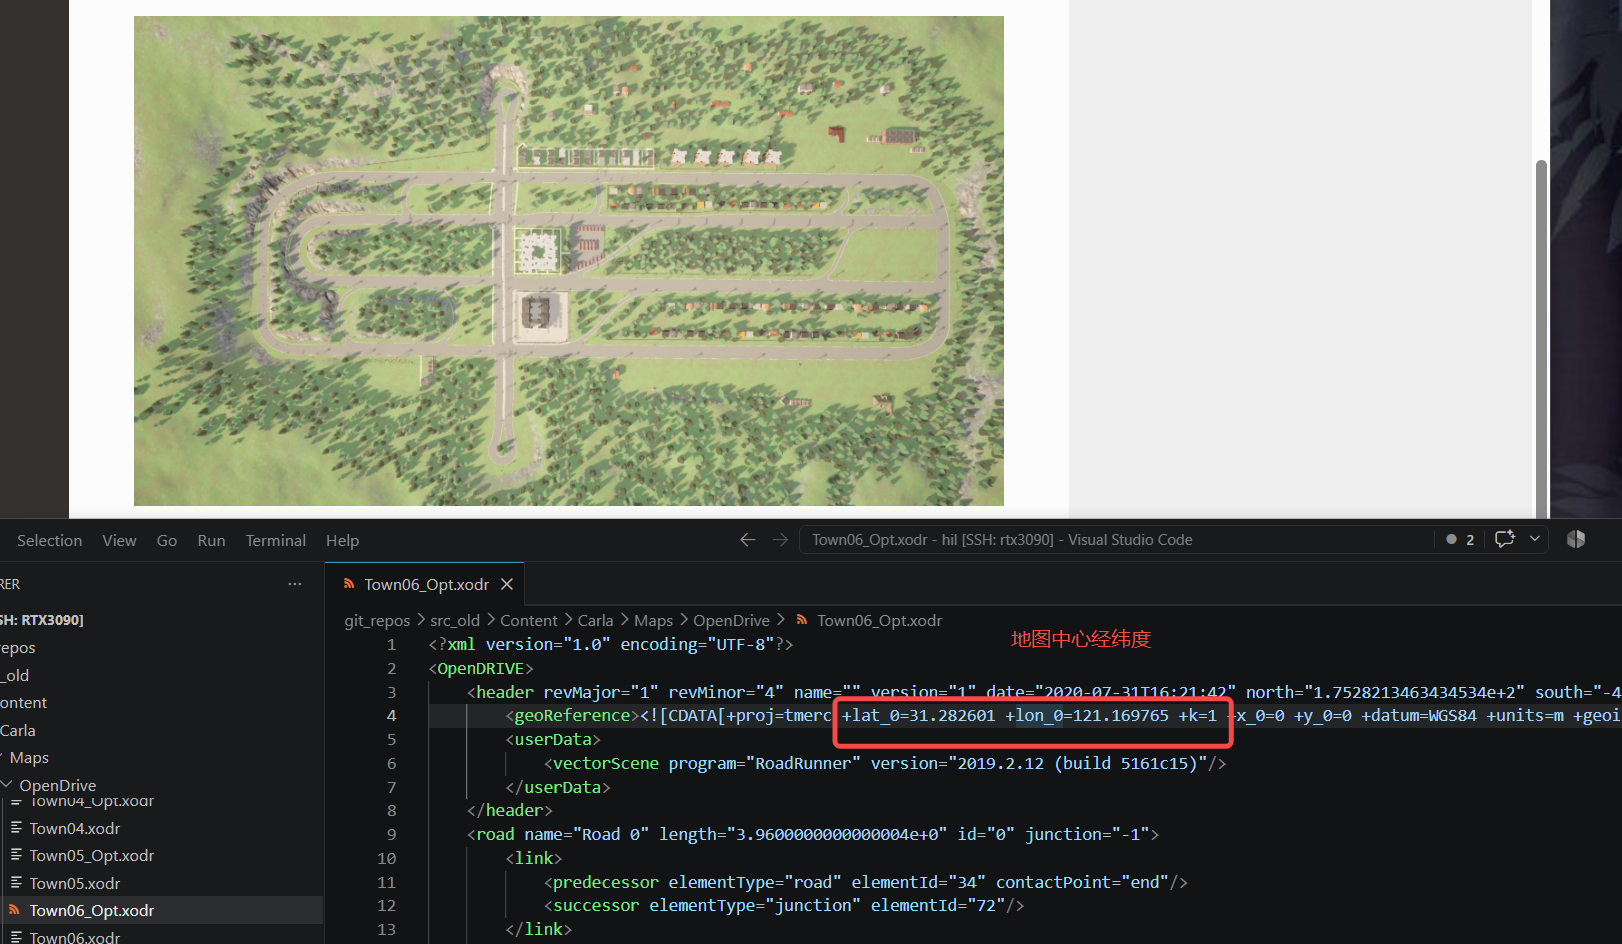Open the chat icon in title bar
This screenshot has width=1622, height=944.
(1504, 539)
